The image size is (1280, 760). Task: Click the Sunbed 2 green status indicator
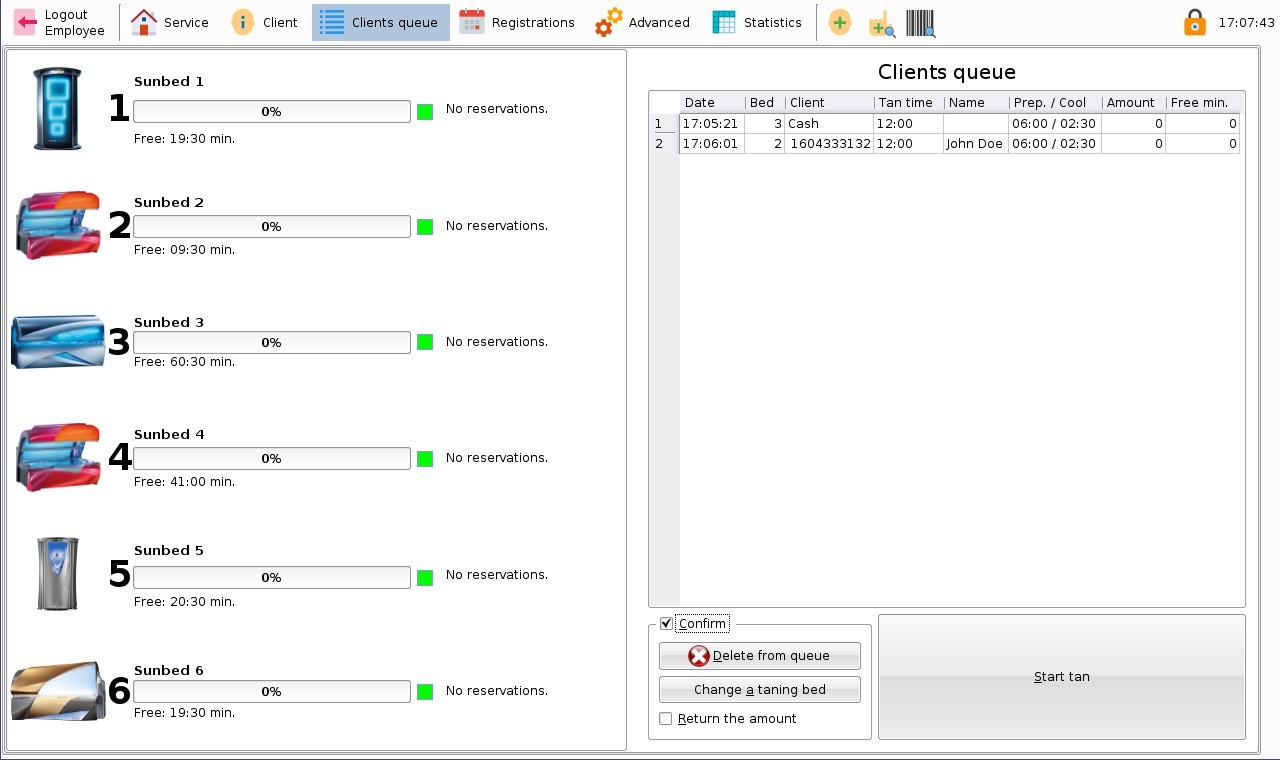click(425, 227)
